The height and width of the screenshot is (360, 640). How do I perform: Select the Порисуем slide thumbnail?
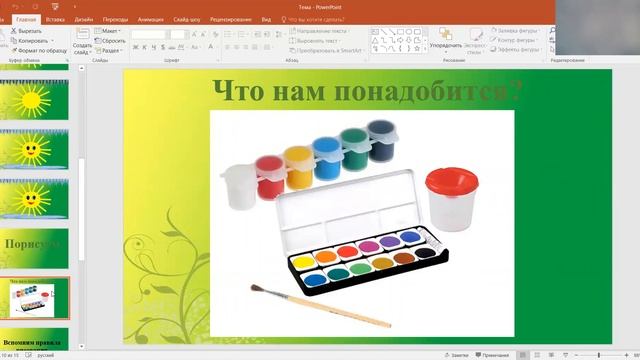point(34,248)
